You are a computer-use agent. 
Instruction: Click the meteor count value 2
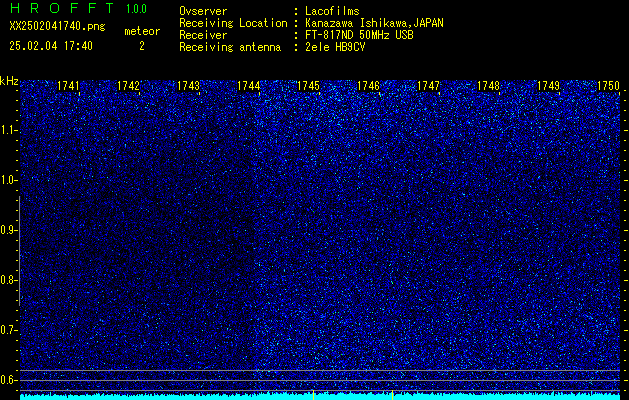[142, 46]
